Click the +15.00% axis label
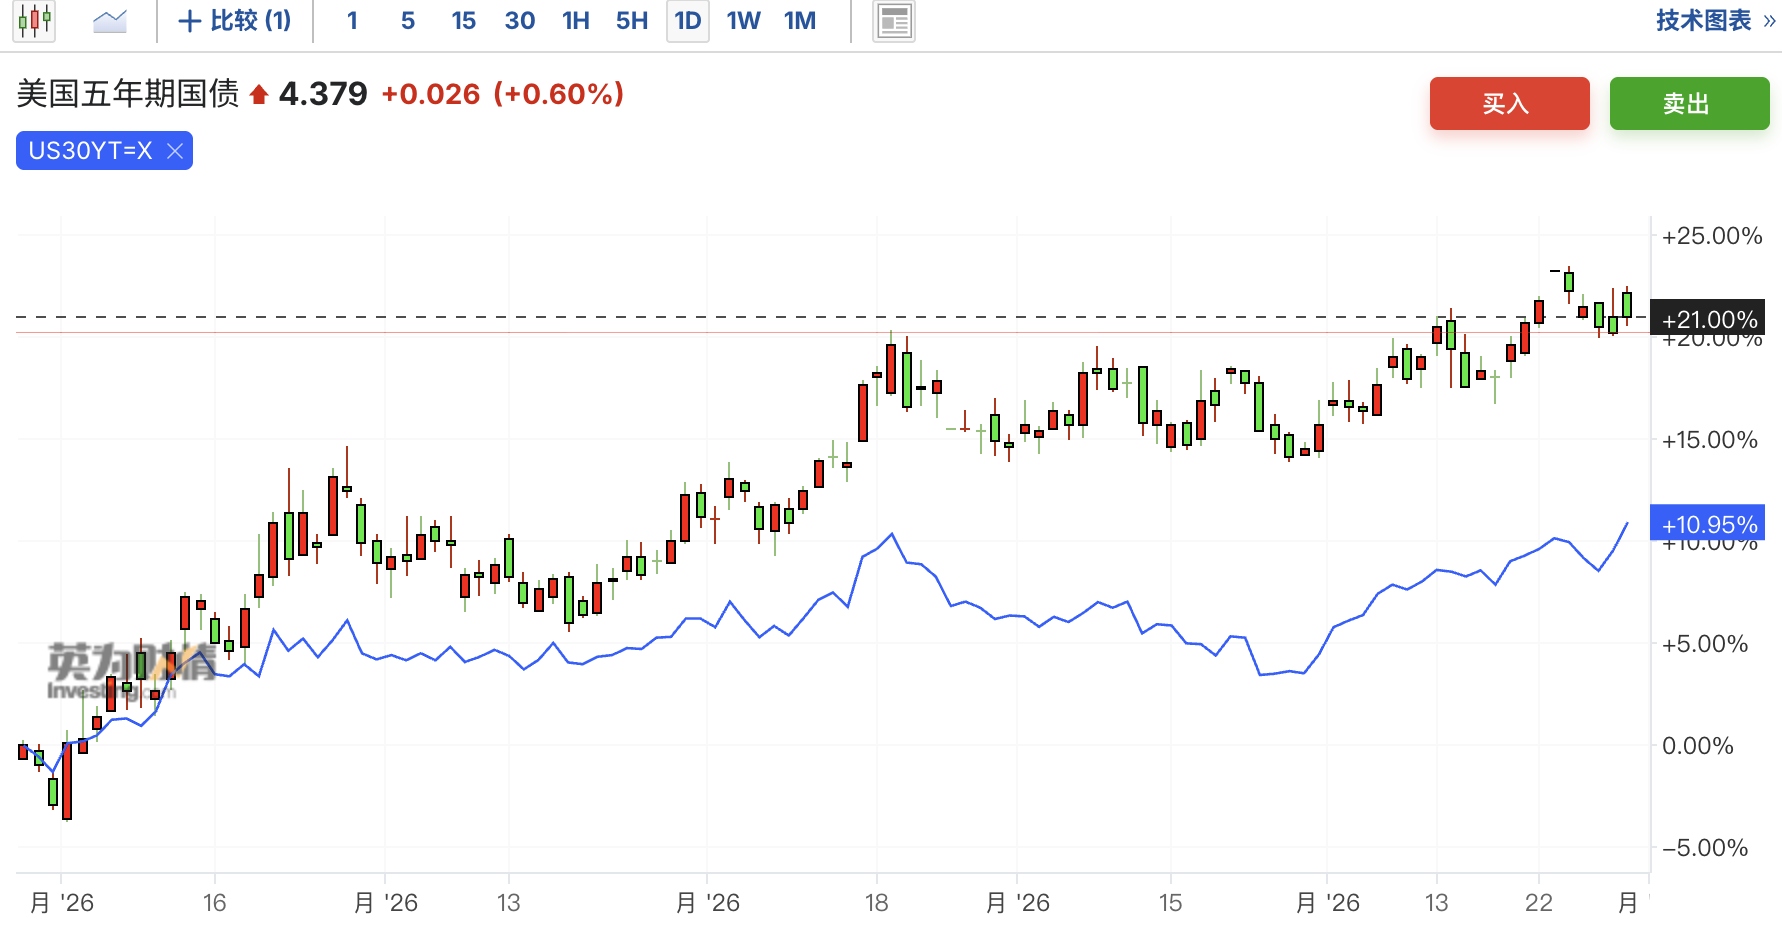The height and width of the screenshot is (952, 1782). point(1710,440)
